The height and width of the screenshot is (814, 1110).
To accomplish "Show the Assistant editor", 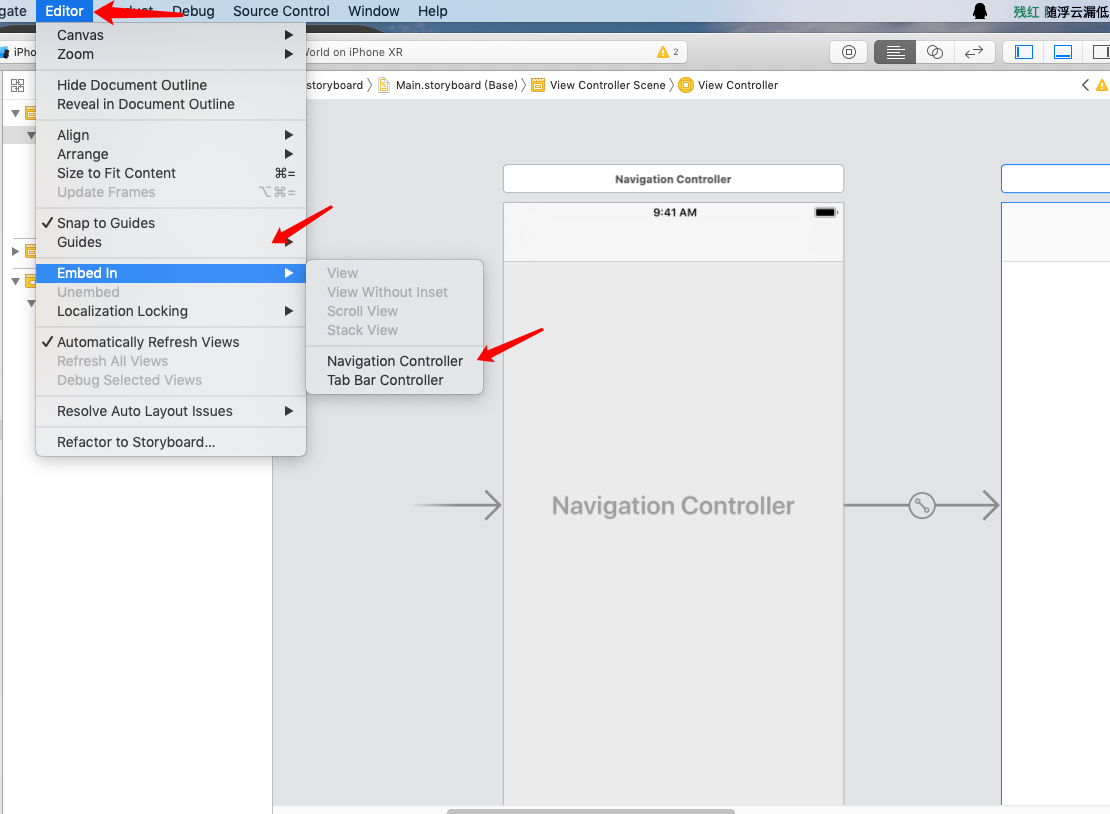I will tap(934, 52).
